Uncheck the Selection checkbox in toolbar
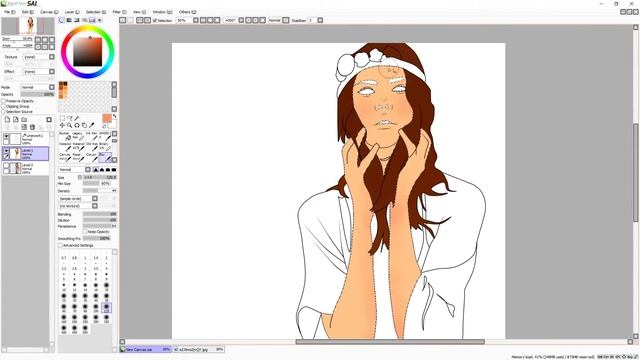The image size is (640, 360). (155, 20)
